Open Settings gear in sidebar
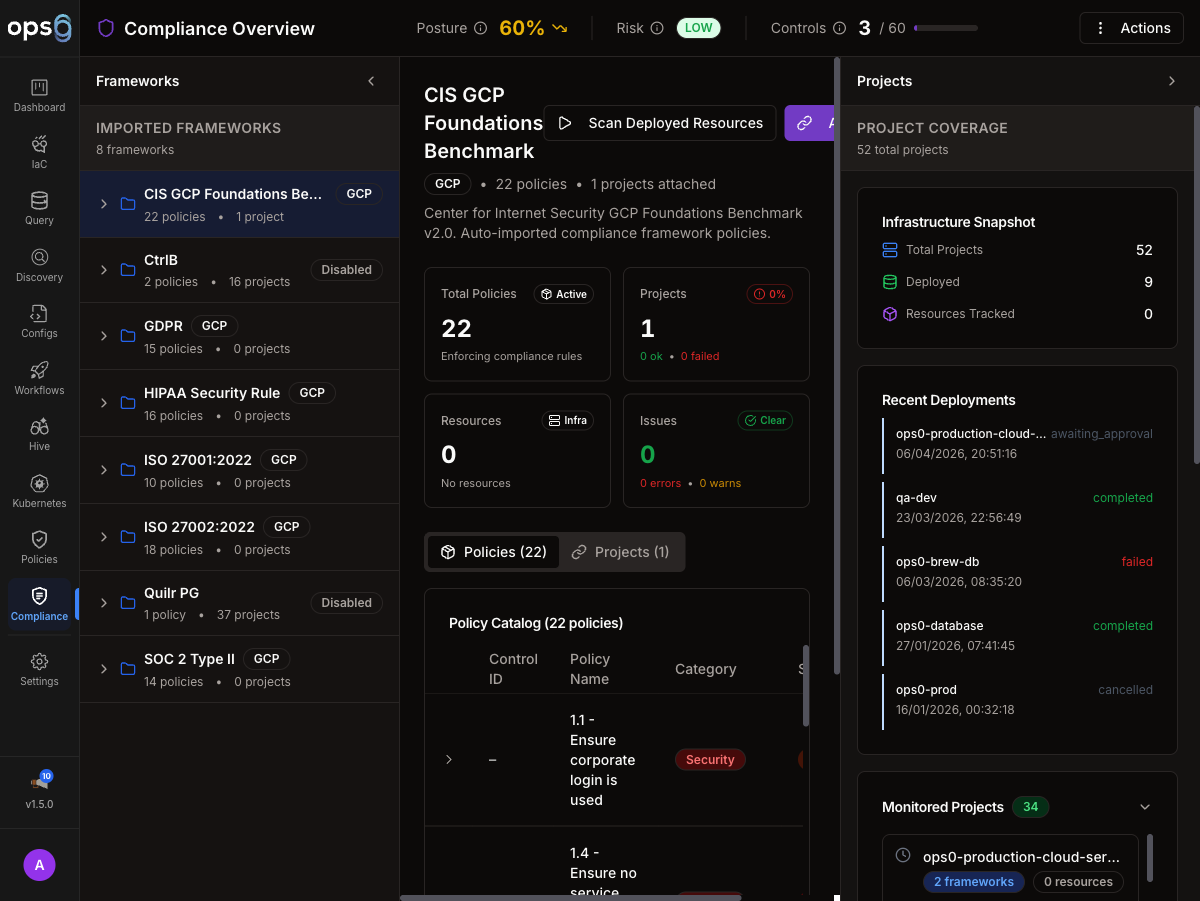This screenshot has width=1200, height=901. coord(39,662)
